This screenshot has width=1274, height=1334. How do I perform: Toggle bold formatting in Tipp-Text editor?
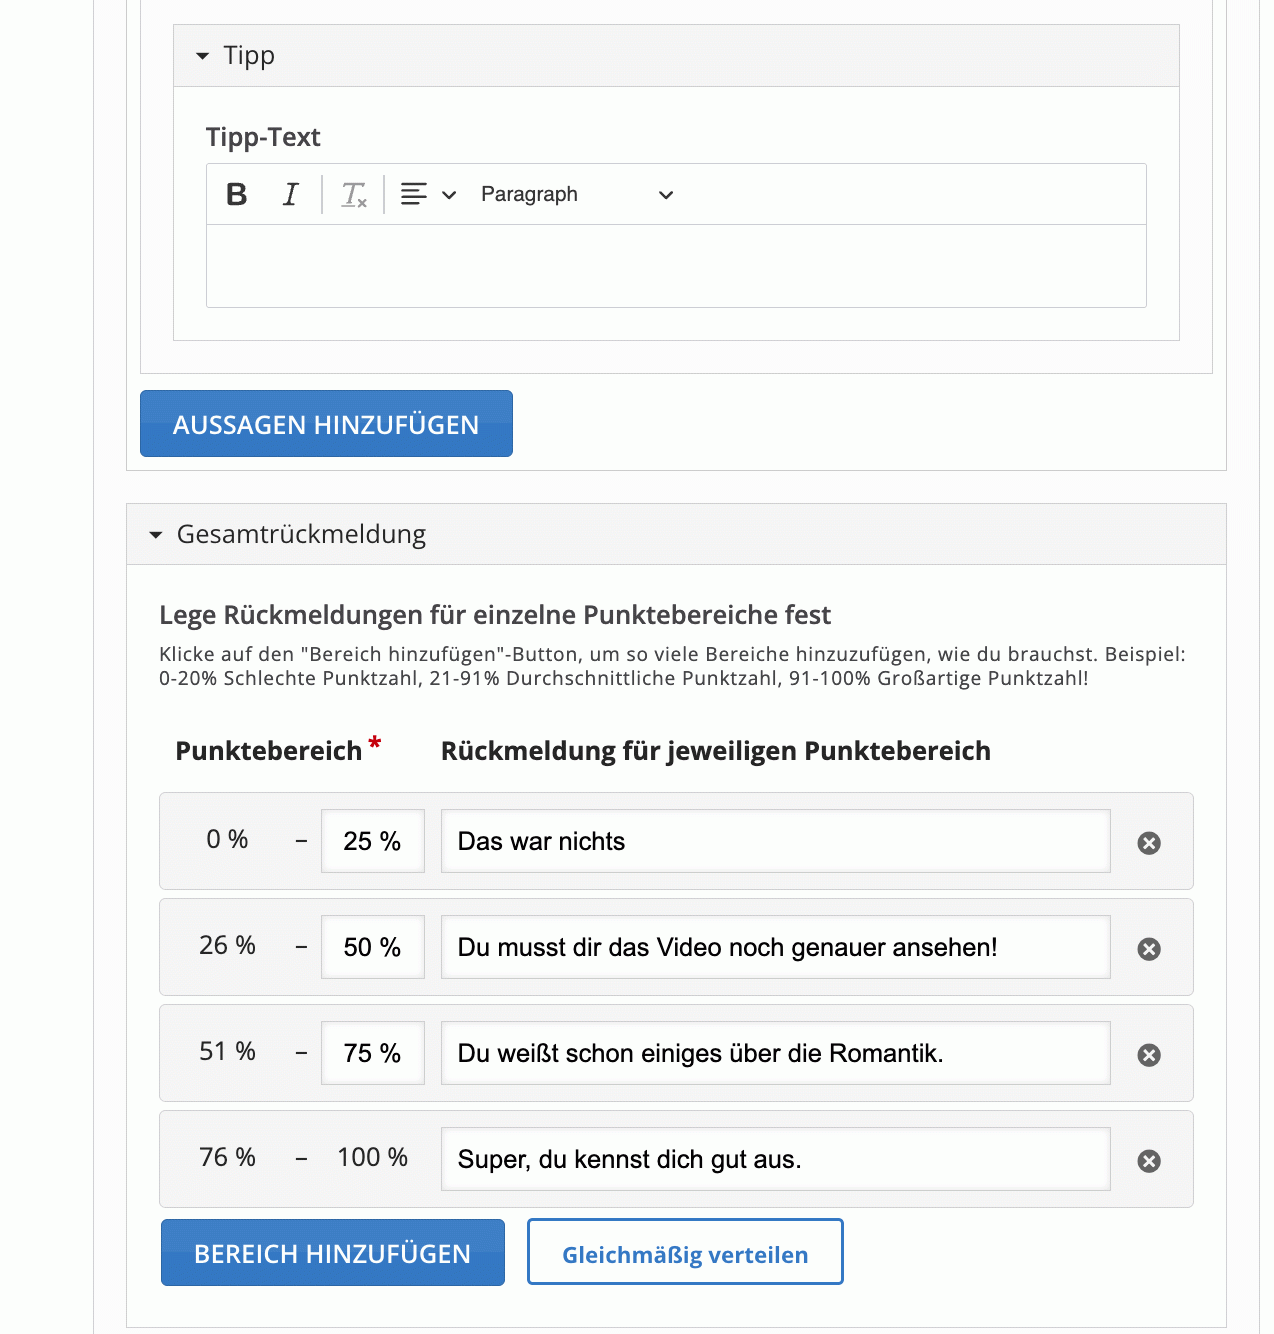click(x=237, y=194)
